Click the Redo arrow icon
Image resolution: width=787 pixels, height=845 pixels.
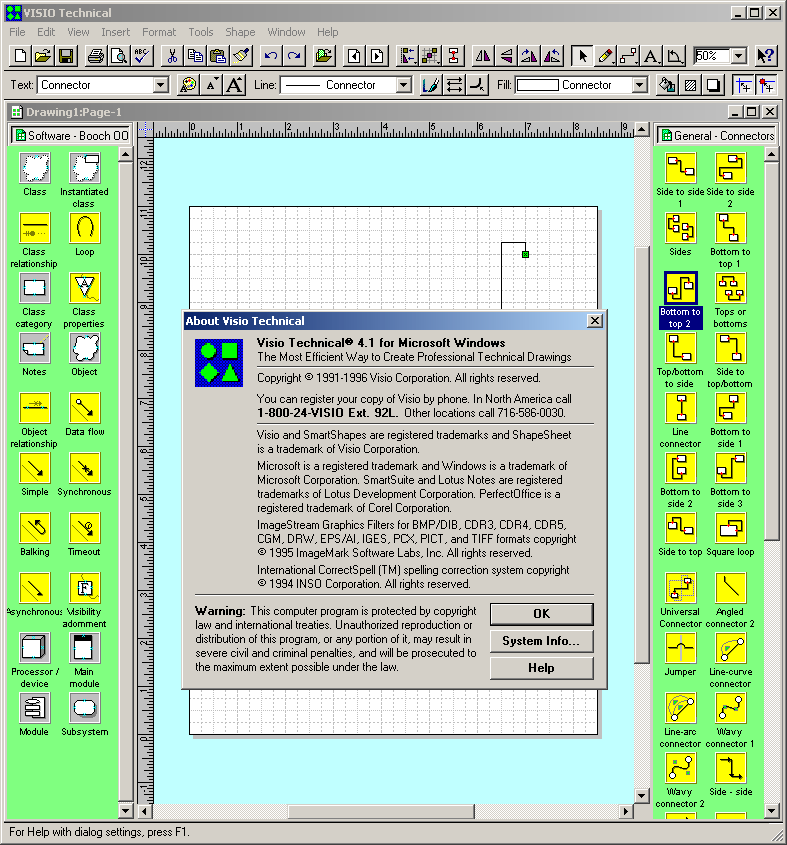point(294,56)
